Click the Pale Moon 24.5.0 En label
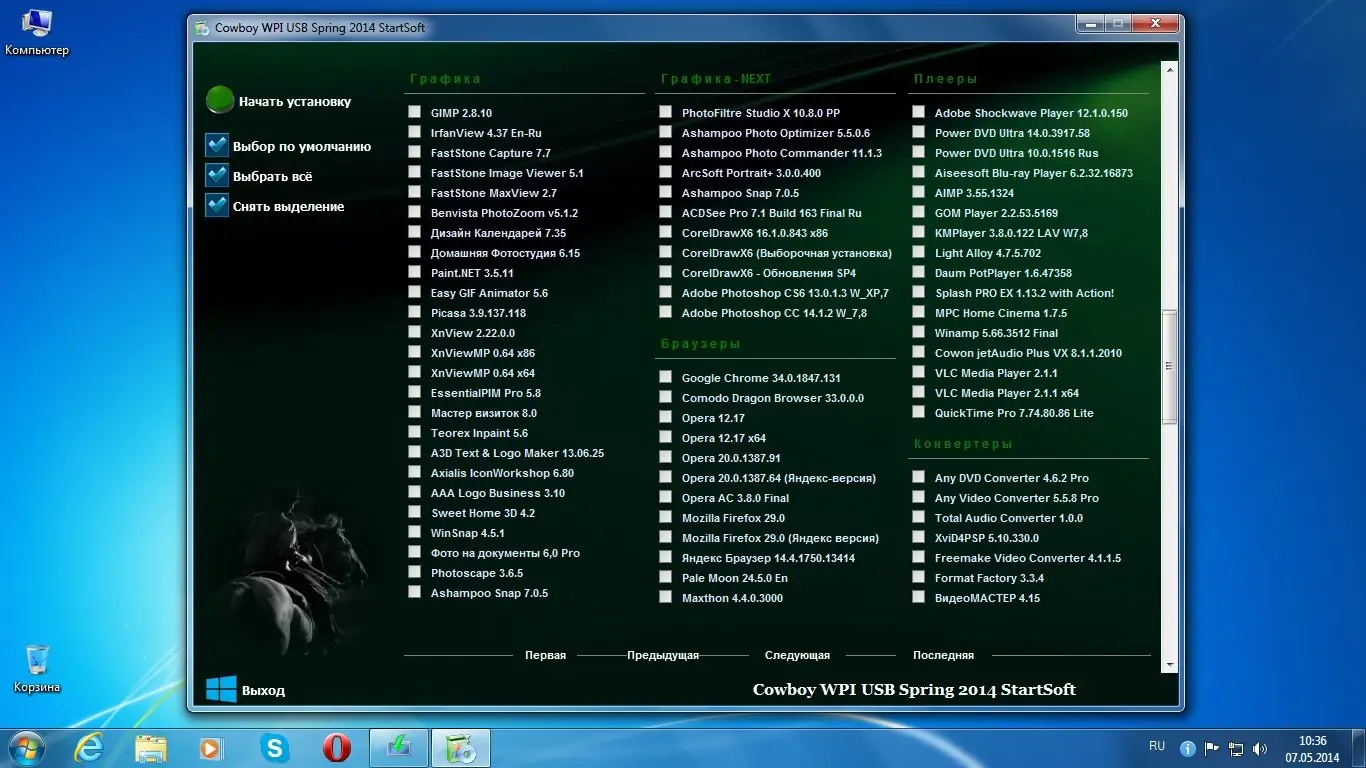This screenshot has height=768, width=1366. click(735, 578)
